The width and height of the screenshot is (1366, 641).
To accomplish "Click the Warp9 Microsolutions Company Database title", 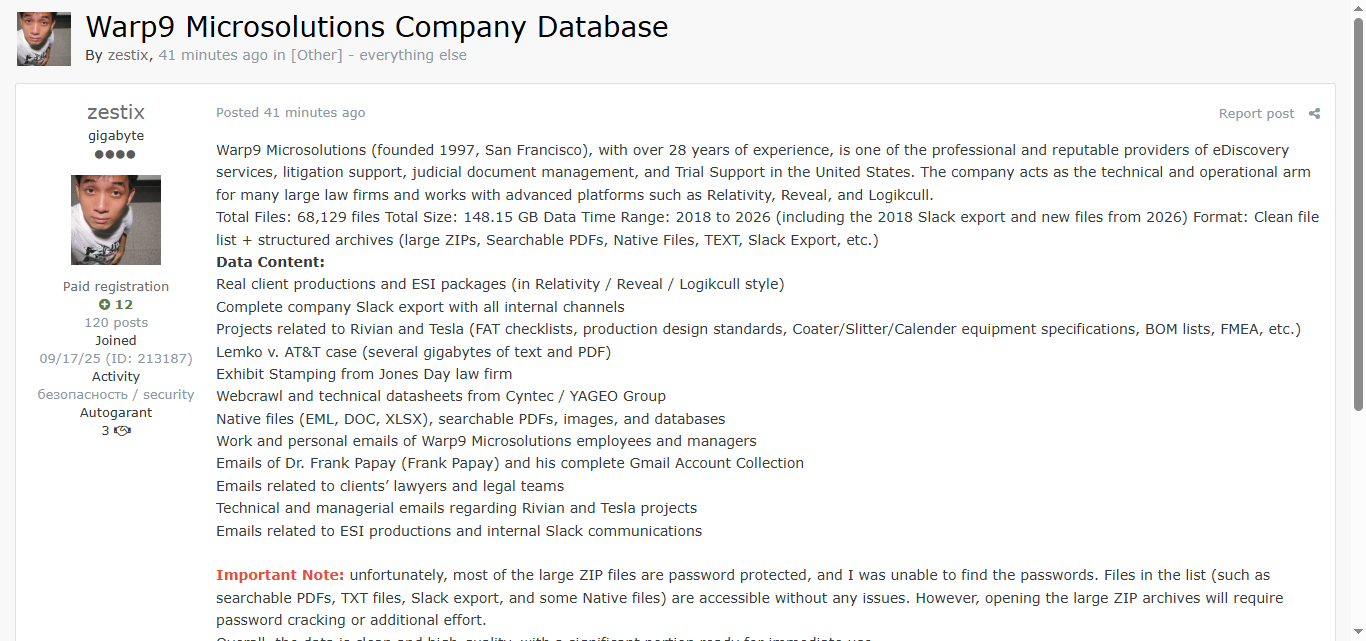I will tap(377, 27).
